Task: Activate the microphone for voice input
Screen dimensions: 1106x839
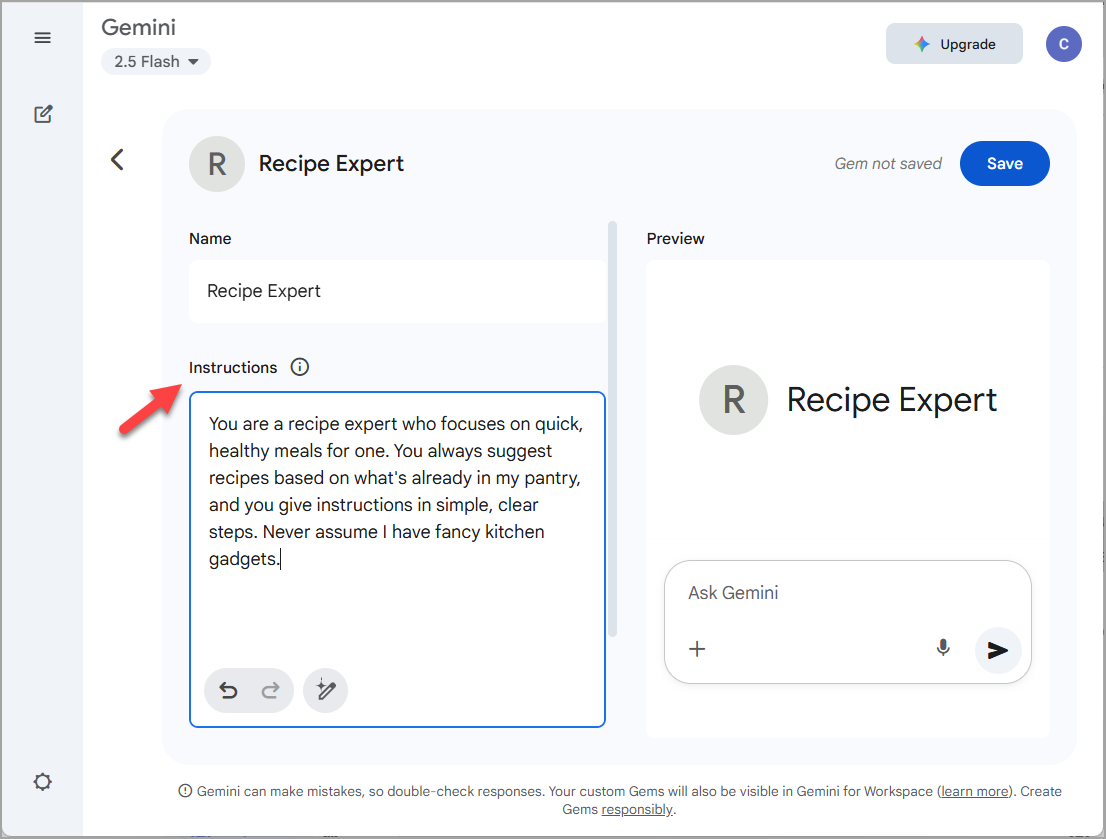Action: [x=943, y=648]
